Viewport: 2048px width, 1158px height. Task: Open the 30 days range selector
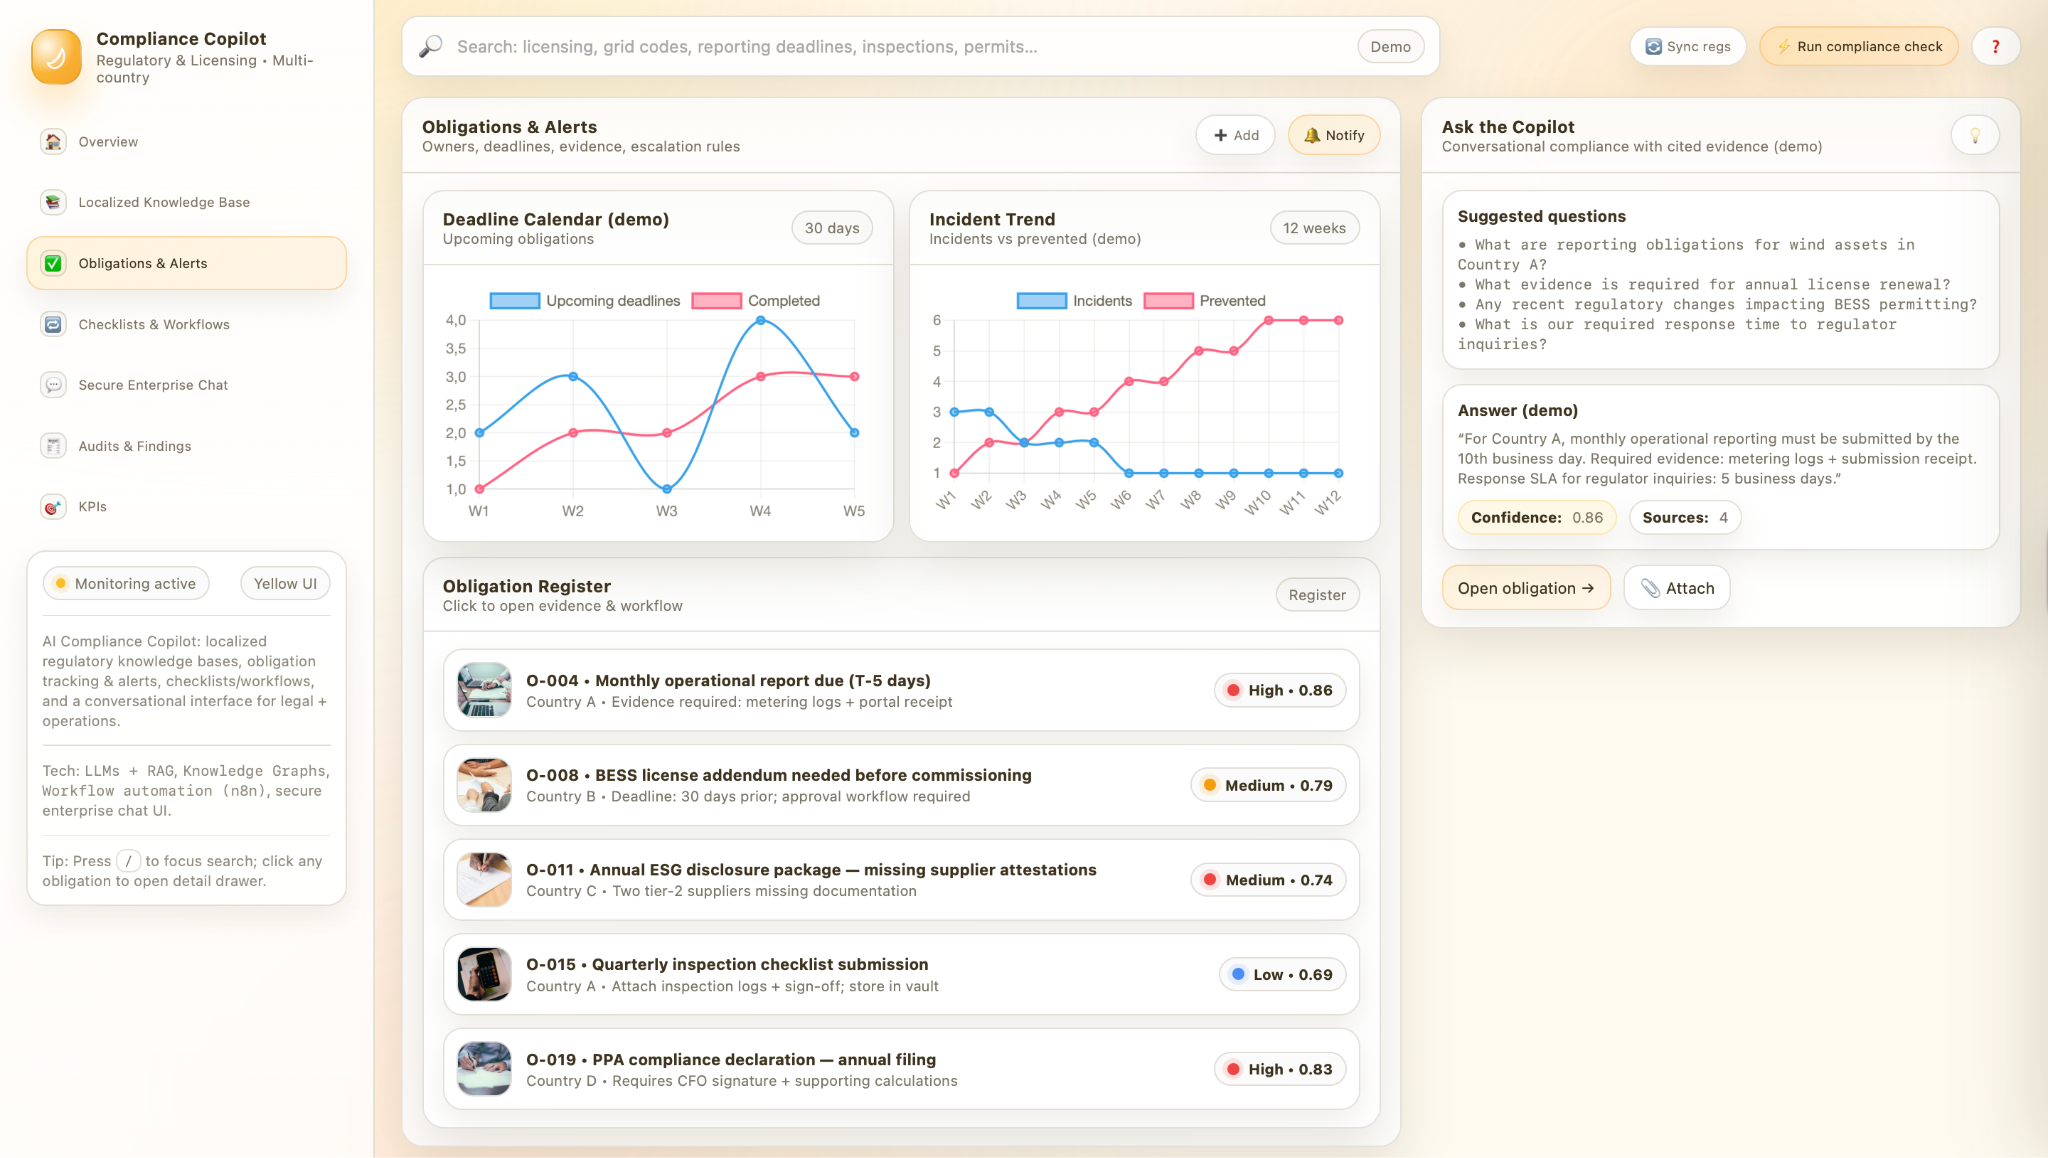[831, 228]
